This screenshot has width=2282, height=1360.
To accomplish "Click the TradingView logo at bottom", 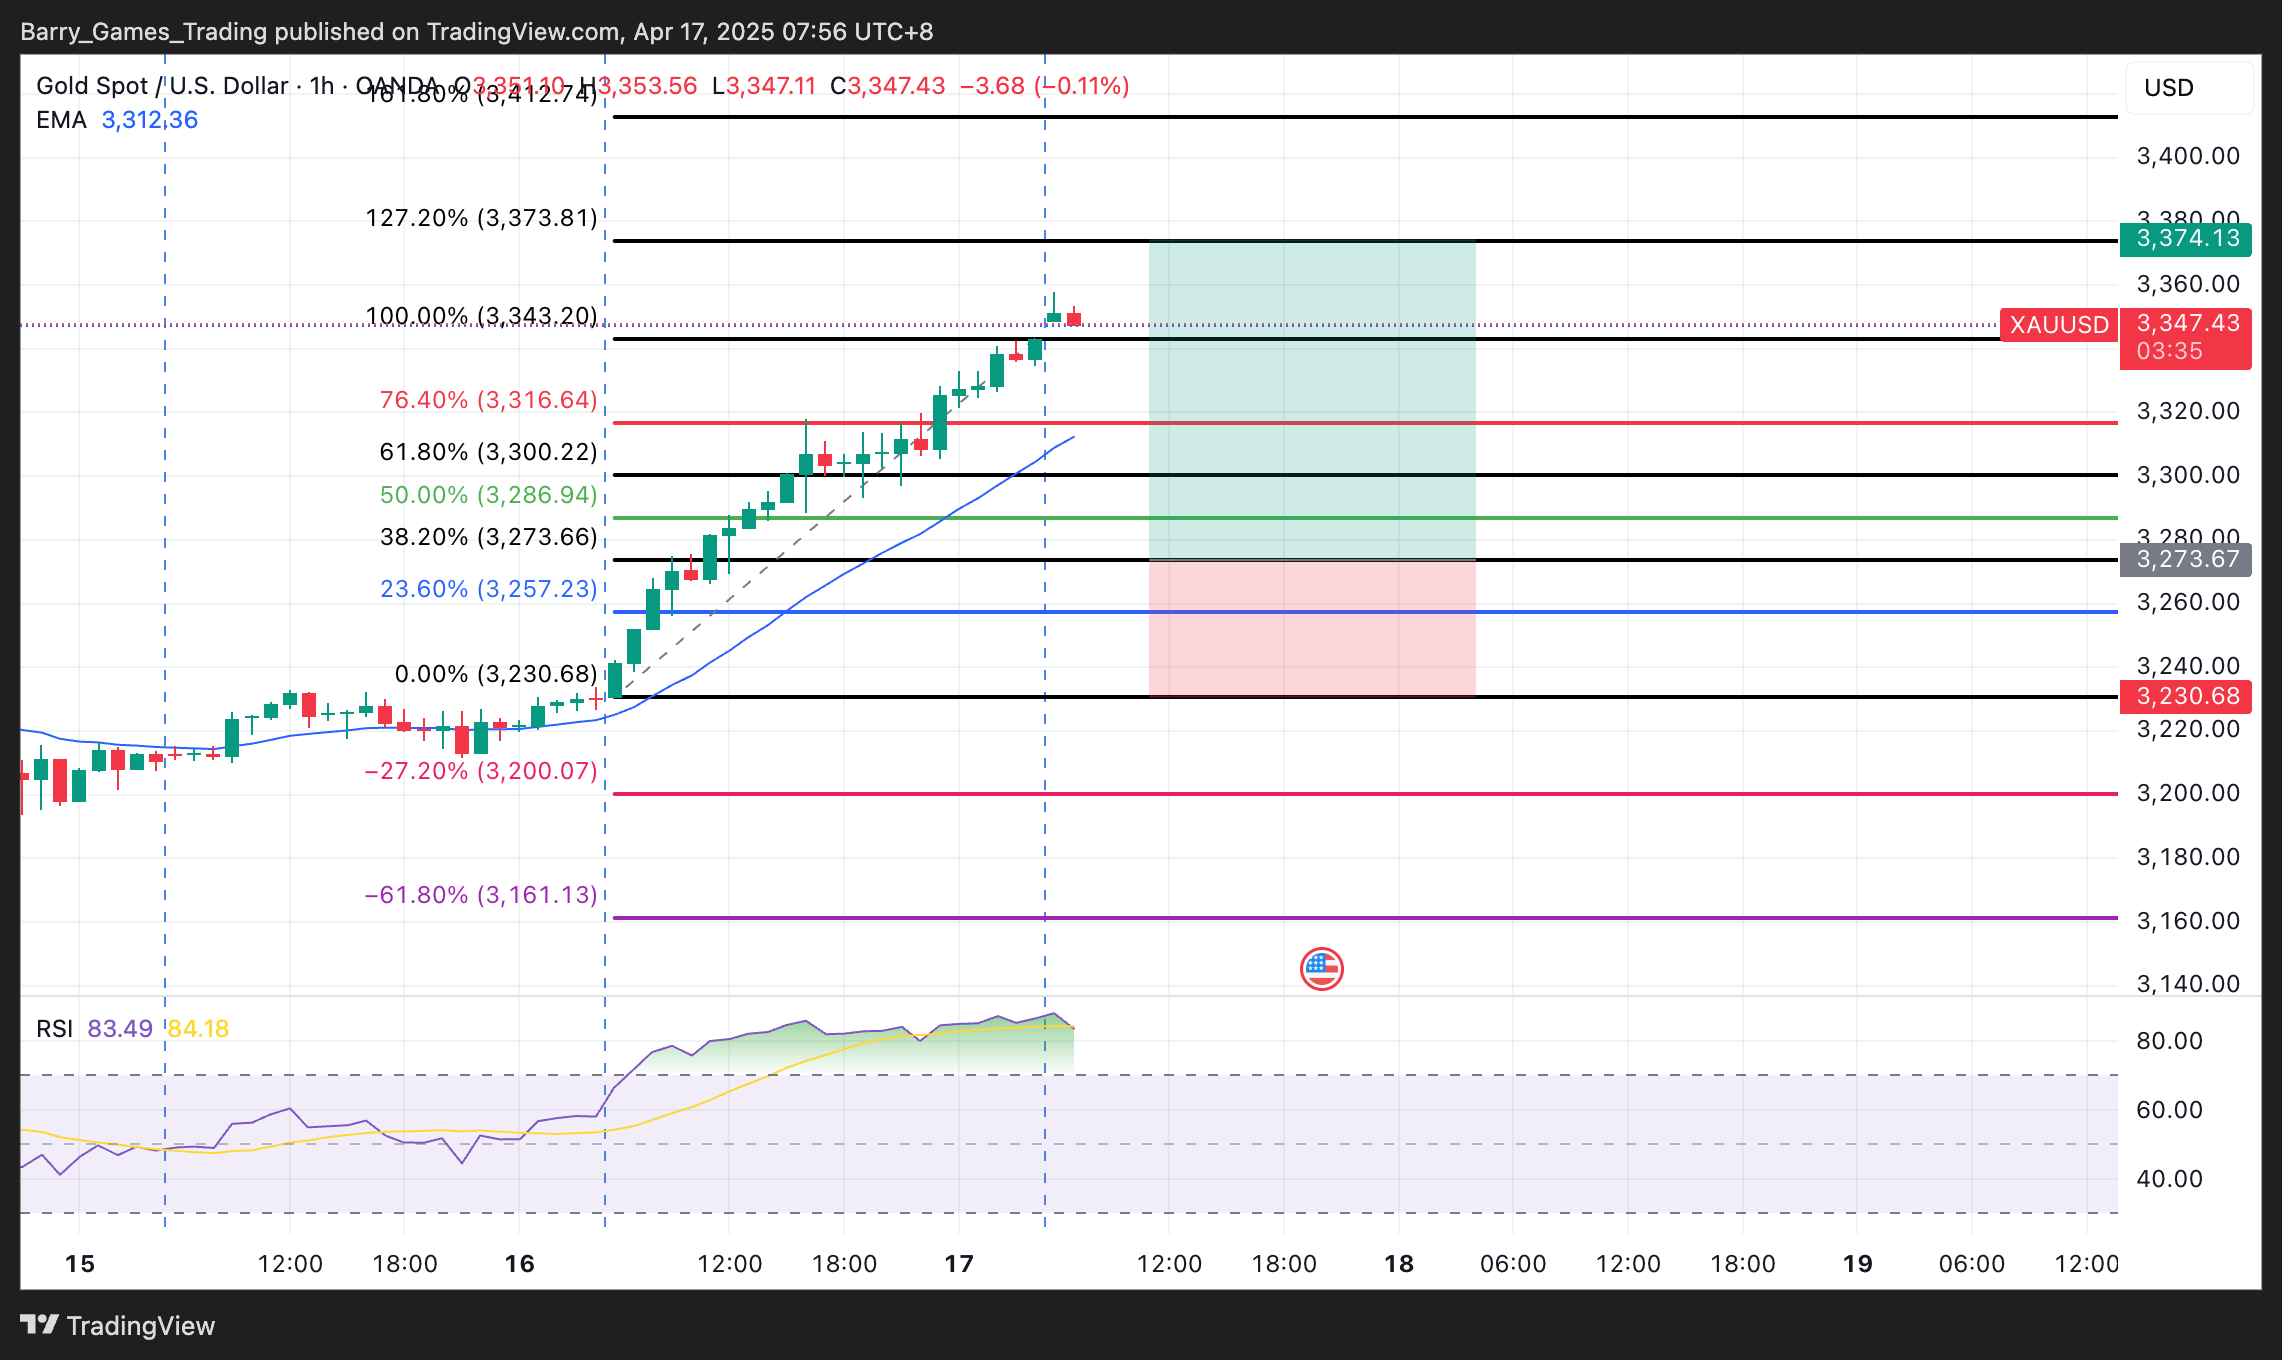I will point(118,1326).
